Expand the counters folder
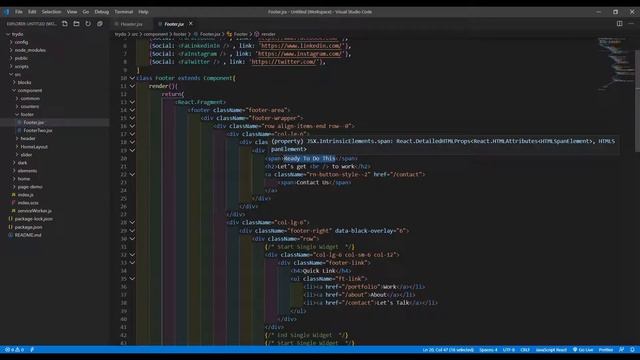The height and width of the screenshot is (360, 640). click(x=30, y=107)
